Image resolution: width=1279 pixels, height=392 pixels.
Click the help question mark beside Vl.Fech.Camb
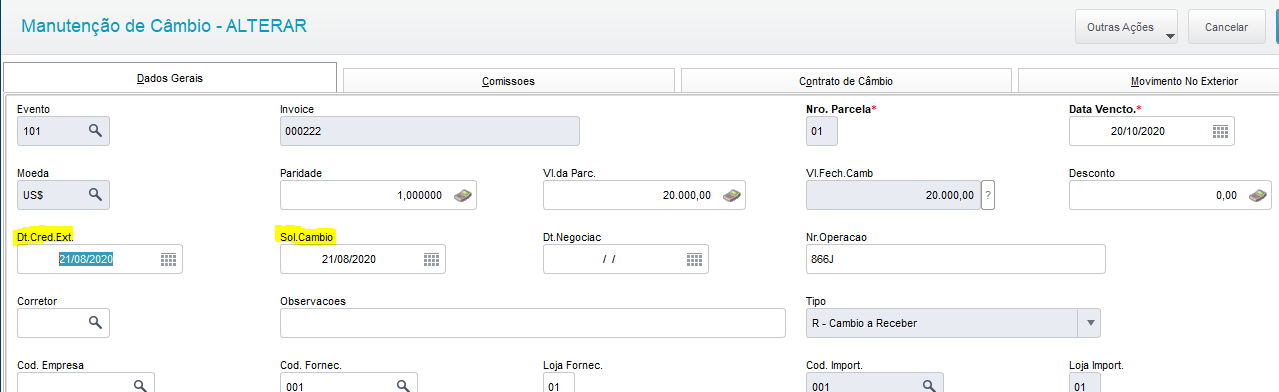click(988, 195)
